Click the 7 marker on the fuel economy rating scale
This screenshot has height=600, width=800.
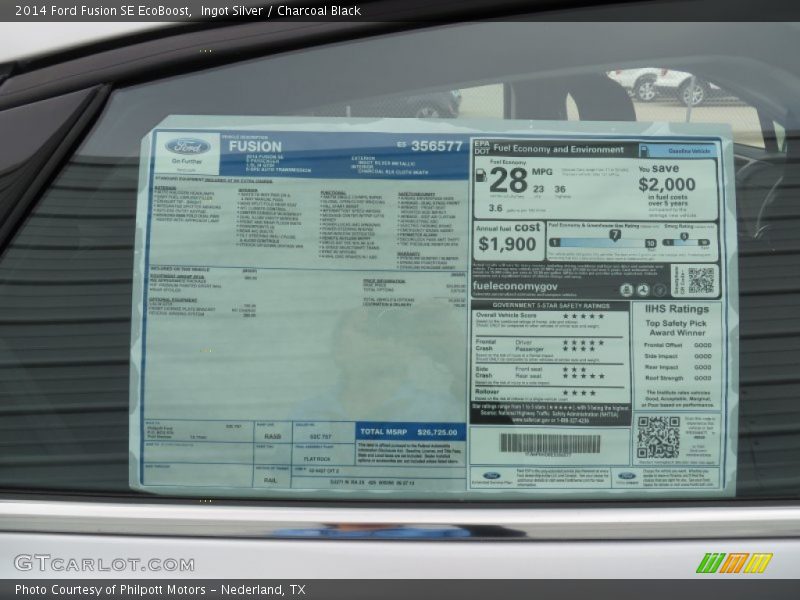point(615,235)
